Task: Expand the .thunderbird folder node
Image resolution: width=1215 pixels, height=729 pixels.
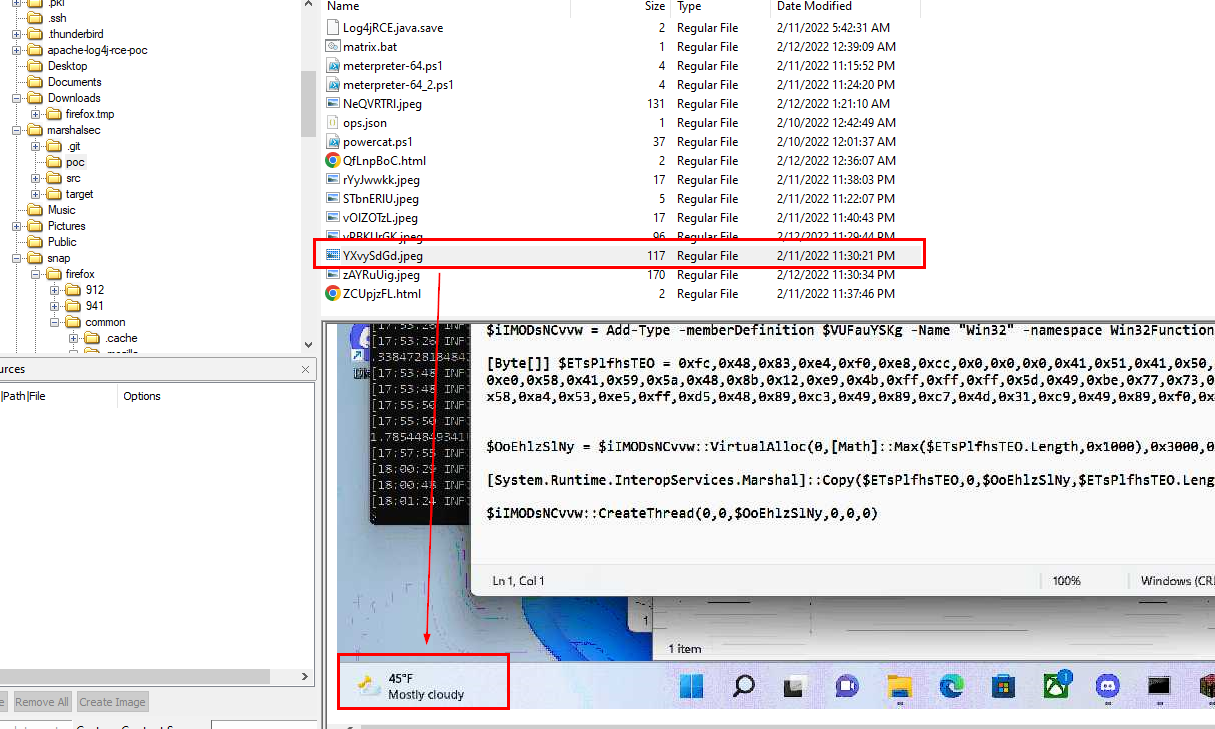Action: click(x=17, y=34)
